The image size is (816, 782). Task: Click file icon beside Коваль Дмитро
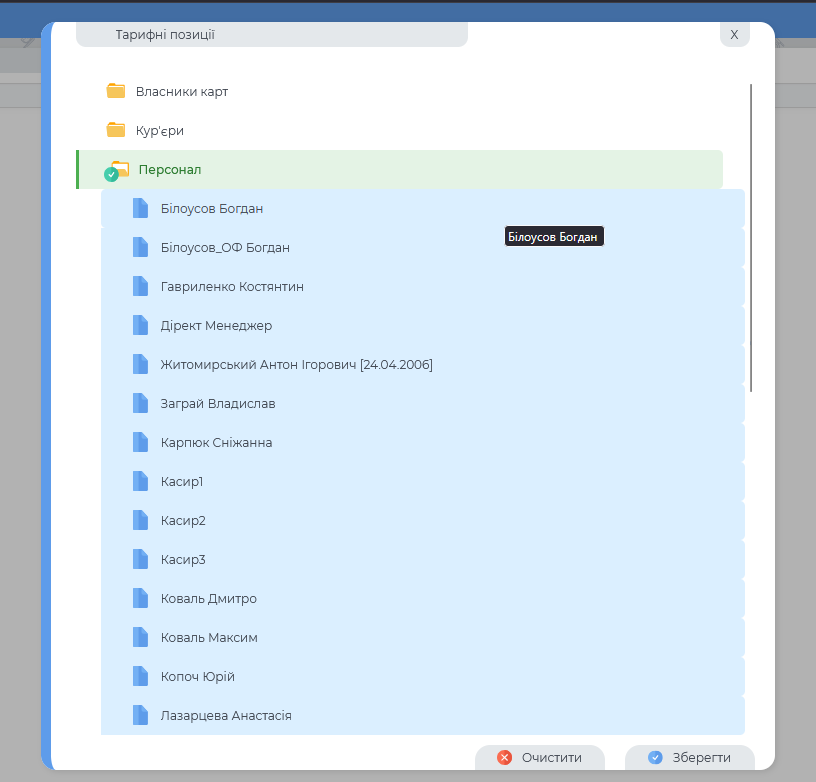140,598
